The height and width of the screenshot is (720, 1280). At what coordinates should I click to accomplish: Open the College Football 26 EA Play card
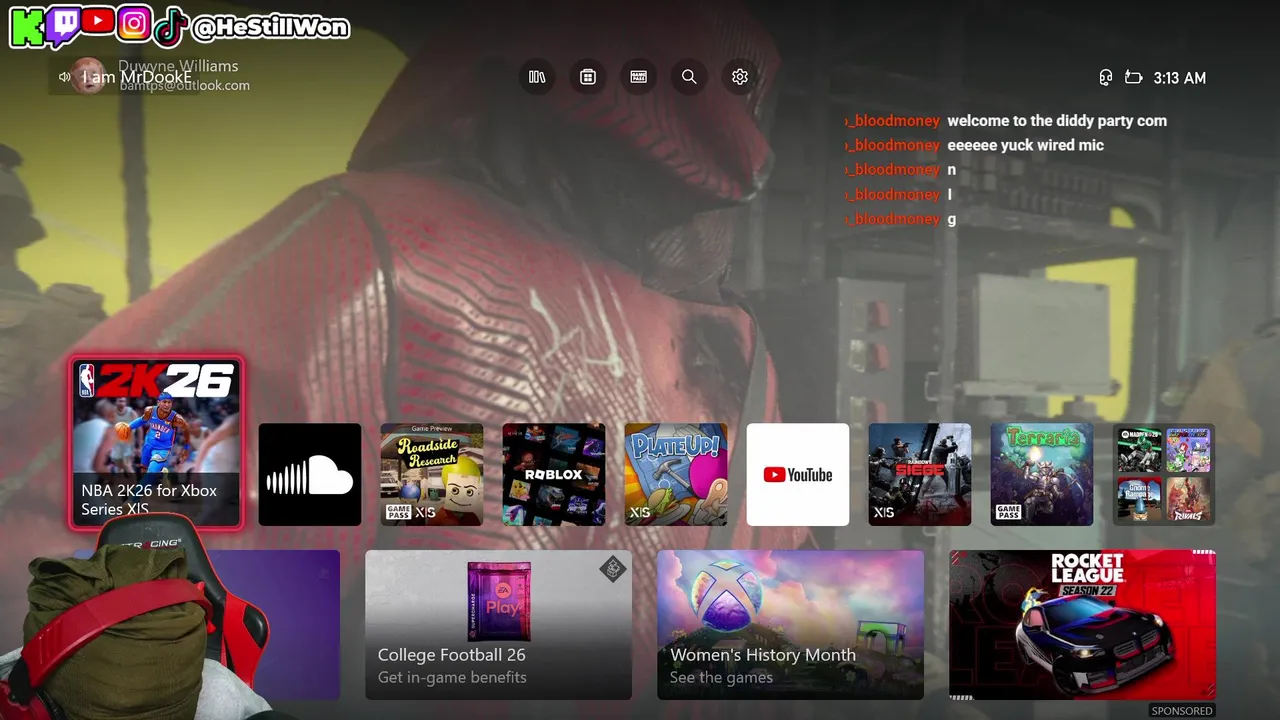[498, 625]
